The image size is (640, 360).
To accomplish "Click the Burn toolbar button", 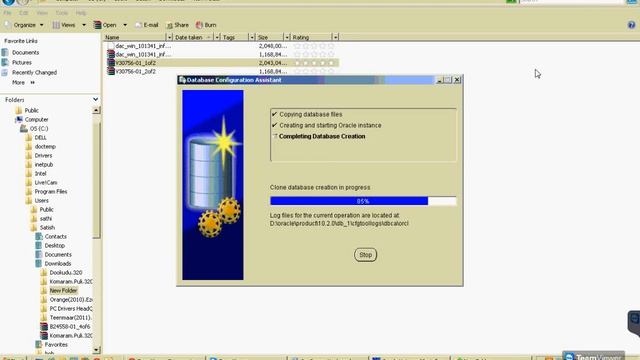I will pos(206,25).
